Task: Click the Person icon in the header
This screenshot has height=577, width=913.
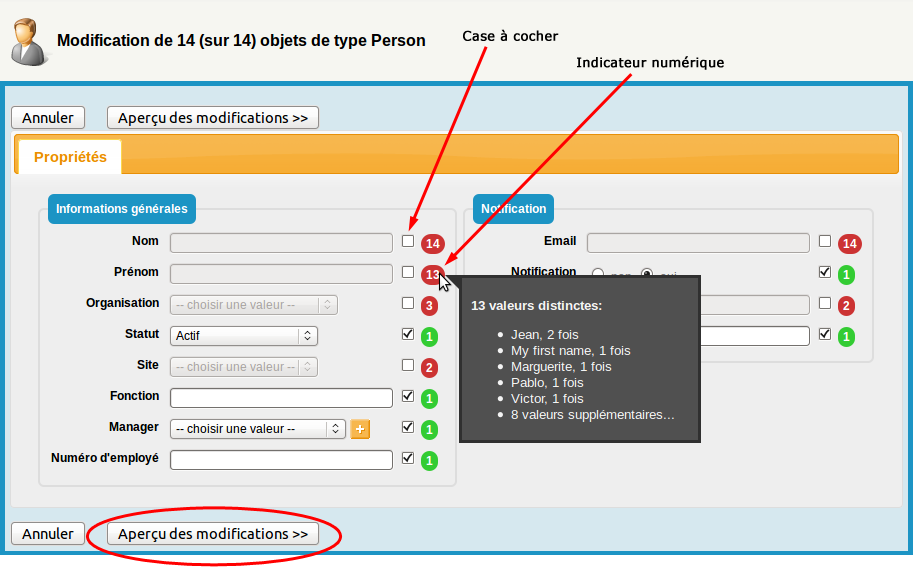Action: click(28, 40)
